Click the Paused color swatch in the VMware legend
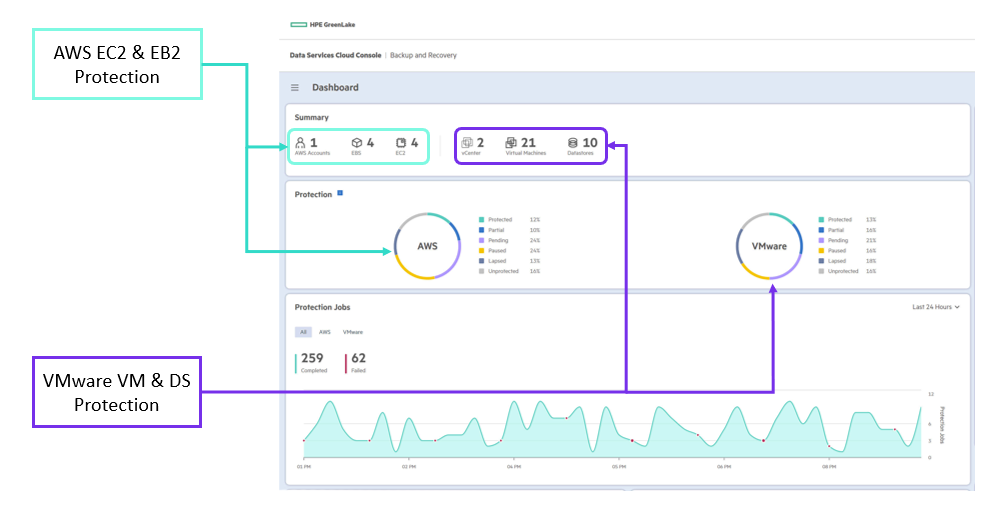Image resolution: width=1000 pixels, height=515 pixels. tap(821, 250)
